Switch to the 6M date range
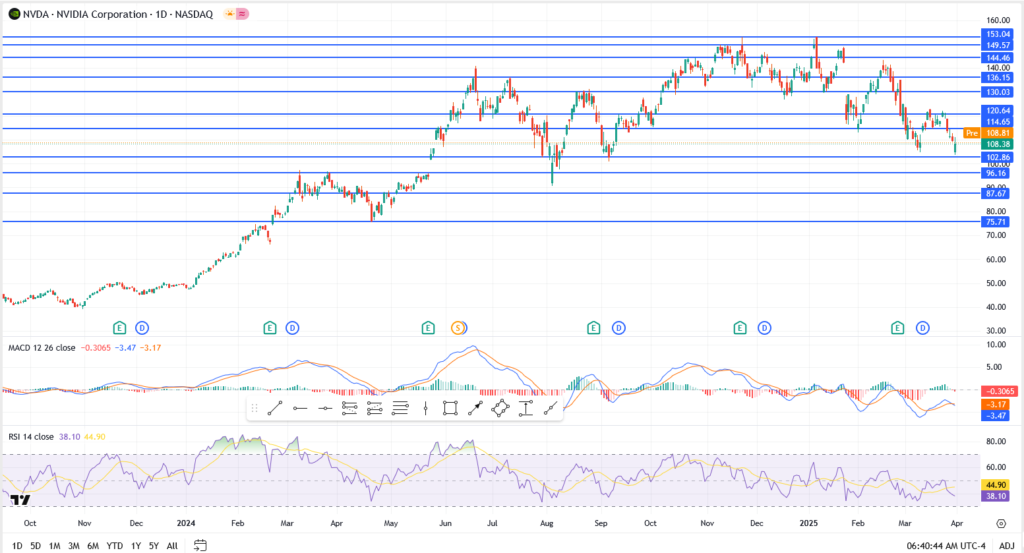 [x=93, y=546]
